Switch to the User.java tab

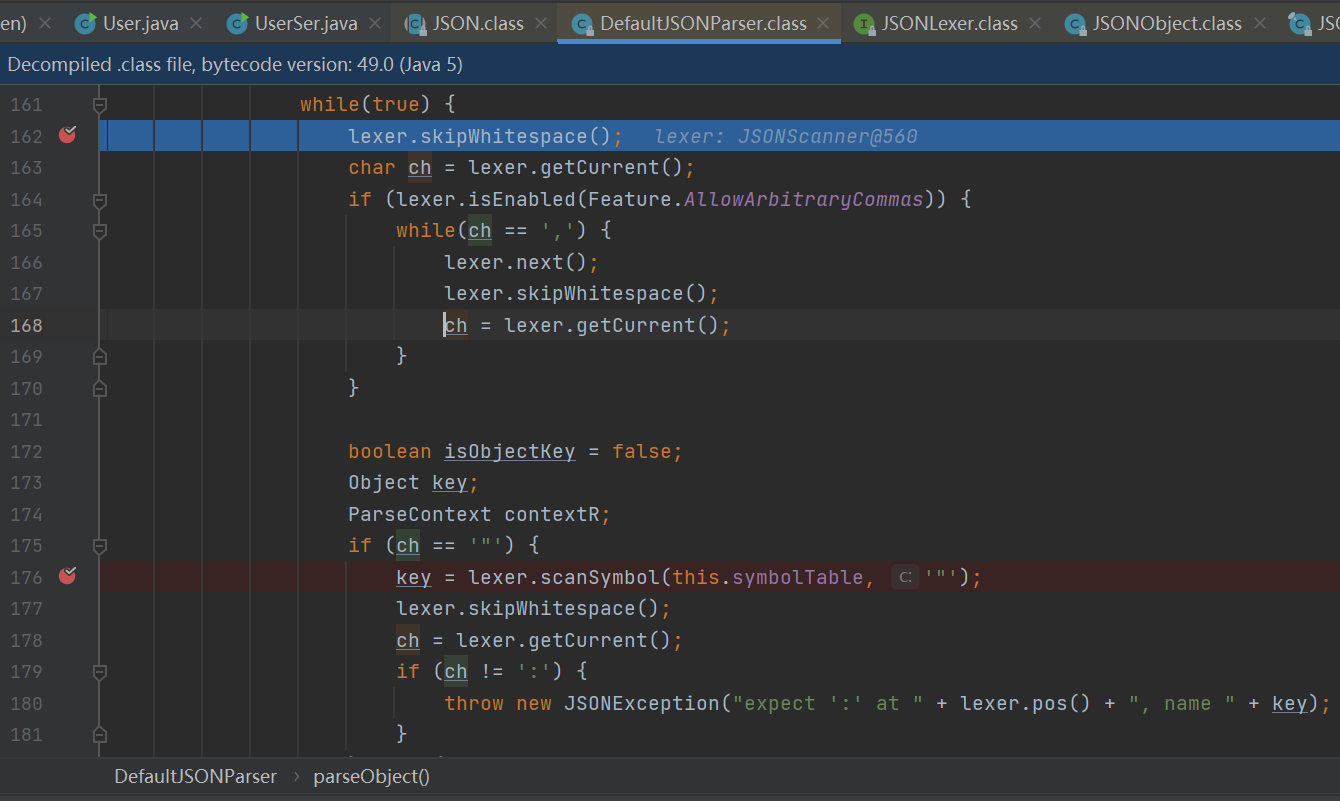[140, 23]
